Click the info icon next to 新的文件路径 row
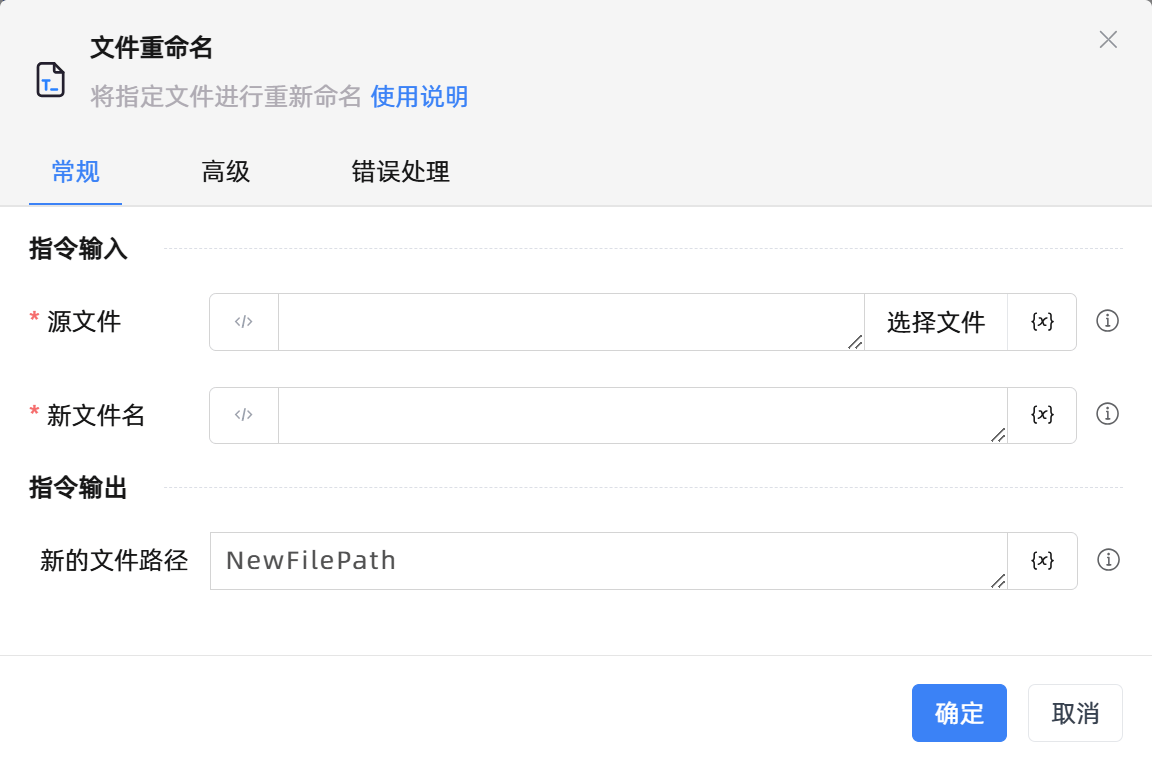The image size is (1152, 770). pos(1107,560)
